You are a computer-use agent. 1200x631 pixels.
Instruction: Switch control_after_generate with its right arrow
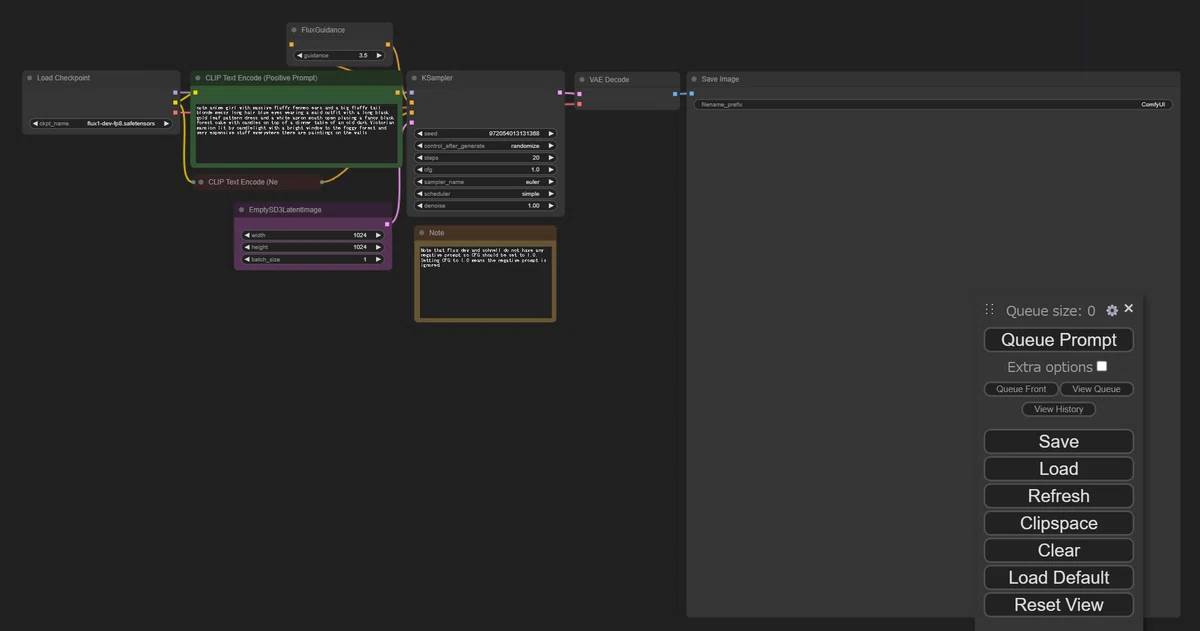click(551, 146)
